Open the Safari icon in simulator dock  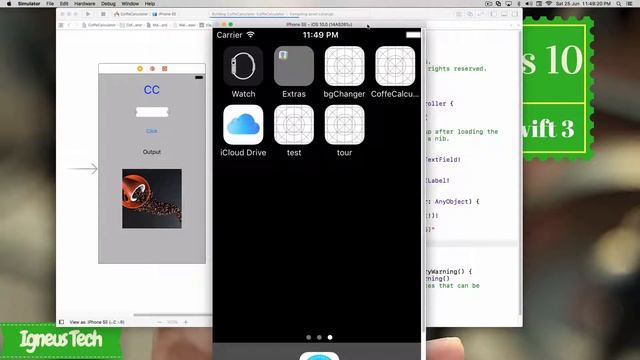pos(319,356)
